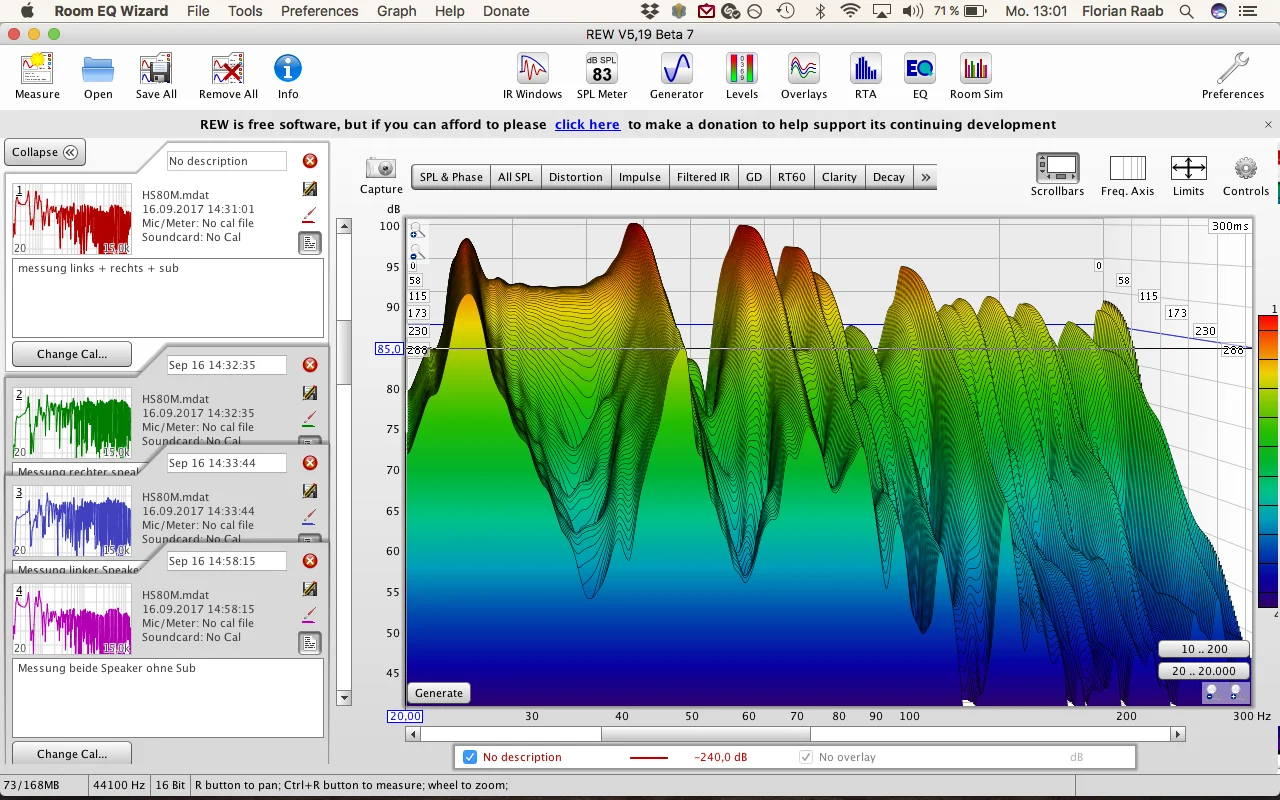This screenshot has width=1280, height=800.
Task: Open graph Controls gear
Action: pos(1245,175)
